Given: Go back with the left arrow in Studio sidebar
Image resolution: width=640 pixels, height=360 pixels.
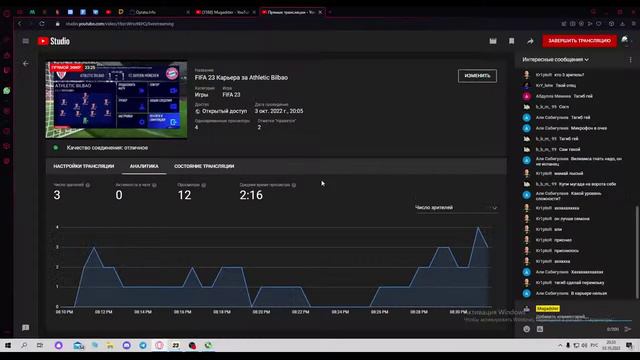Looking at the screenshot, I should coord(26,64).
